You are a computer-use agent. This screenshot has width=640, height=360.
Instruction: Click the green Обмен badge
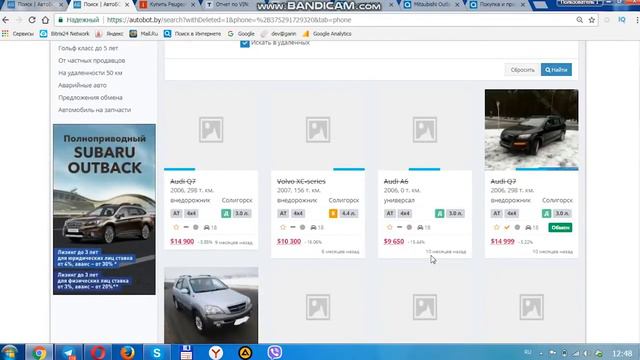click(560, 227)
